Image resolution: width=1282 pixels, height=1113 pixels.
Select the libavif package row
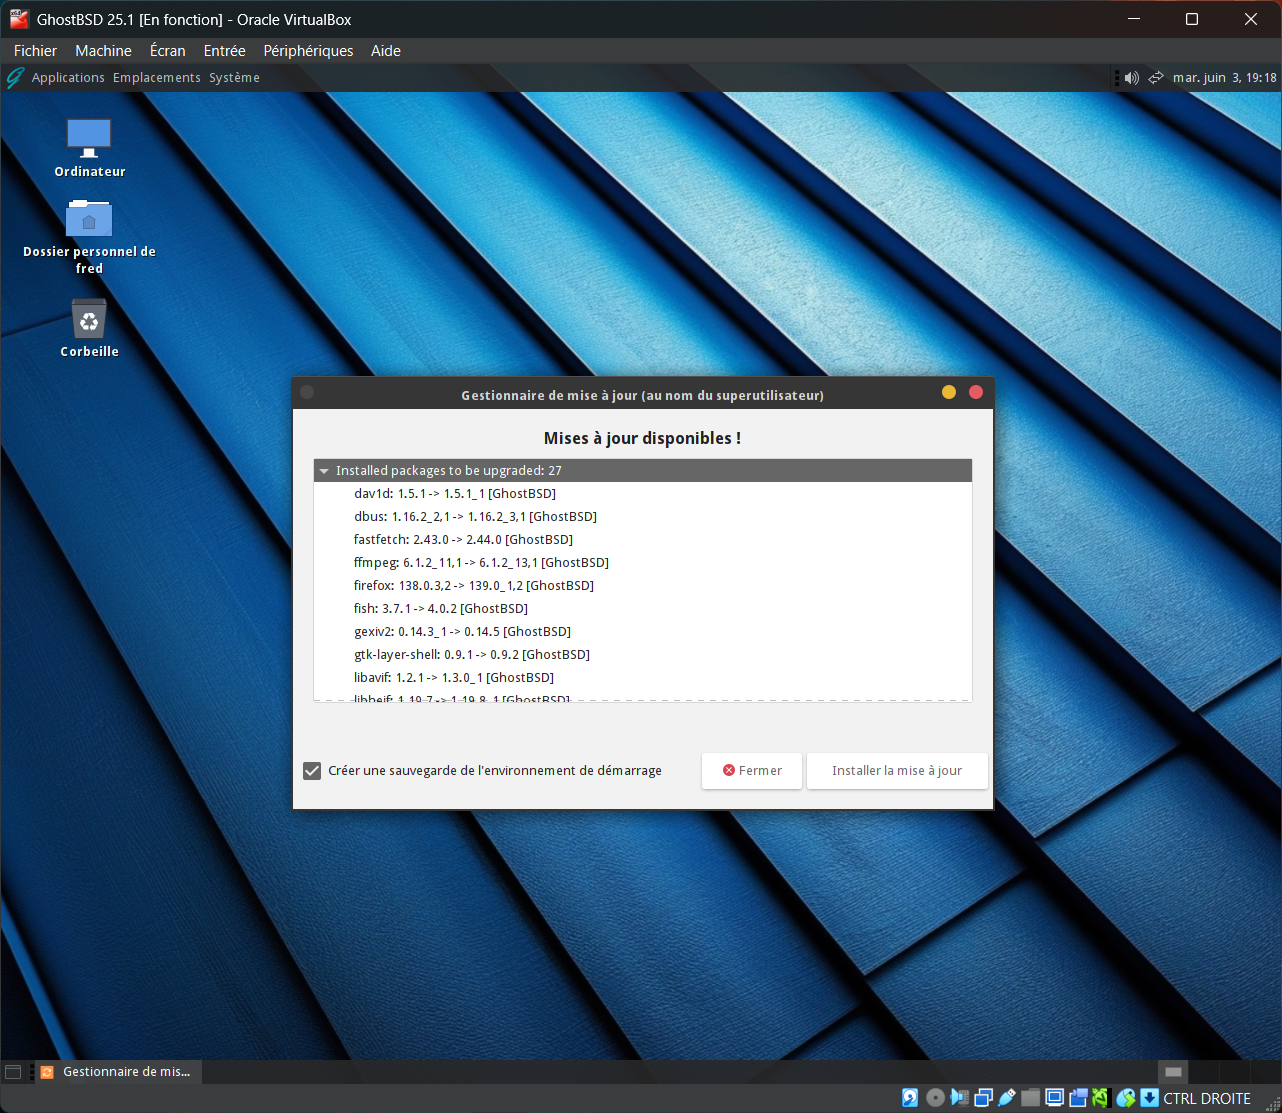tap(643, 678)
